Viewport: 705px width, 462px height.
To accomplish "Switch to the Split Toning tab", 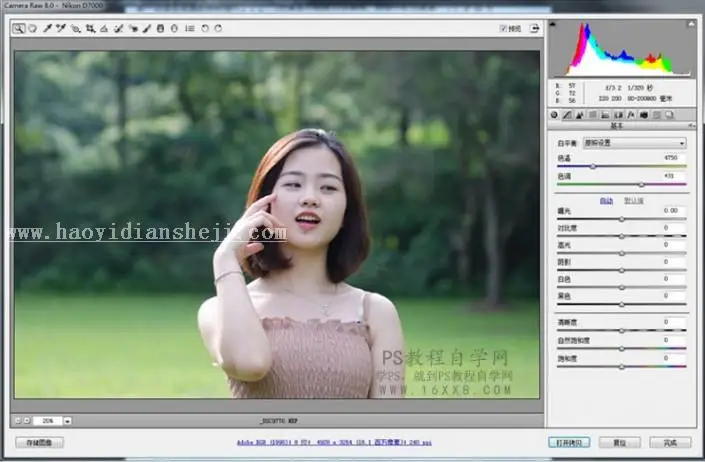I will coord(605,115).
